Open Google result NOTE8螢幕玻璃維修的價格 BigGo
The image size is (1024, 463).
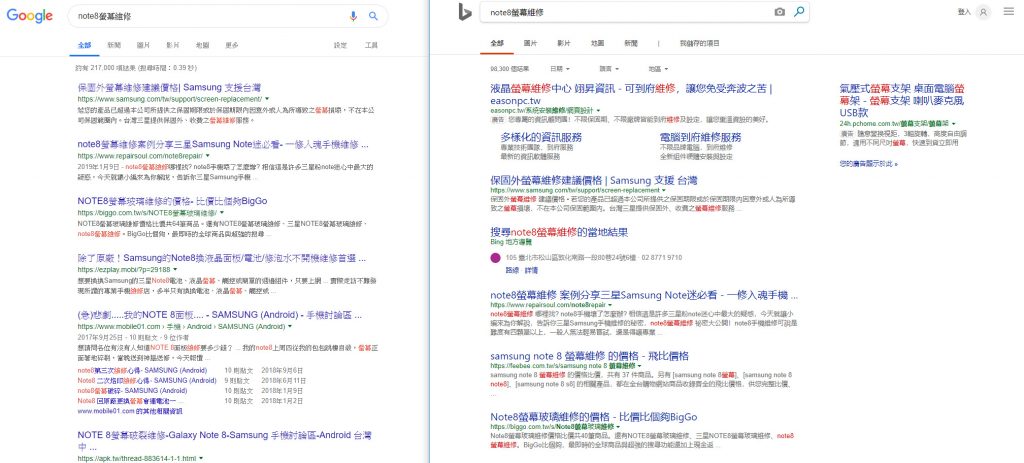coord(172,200)
